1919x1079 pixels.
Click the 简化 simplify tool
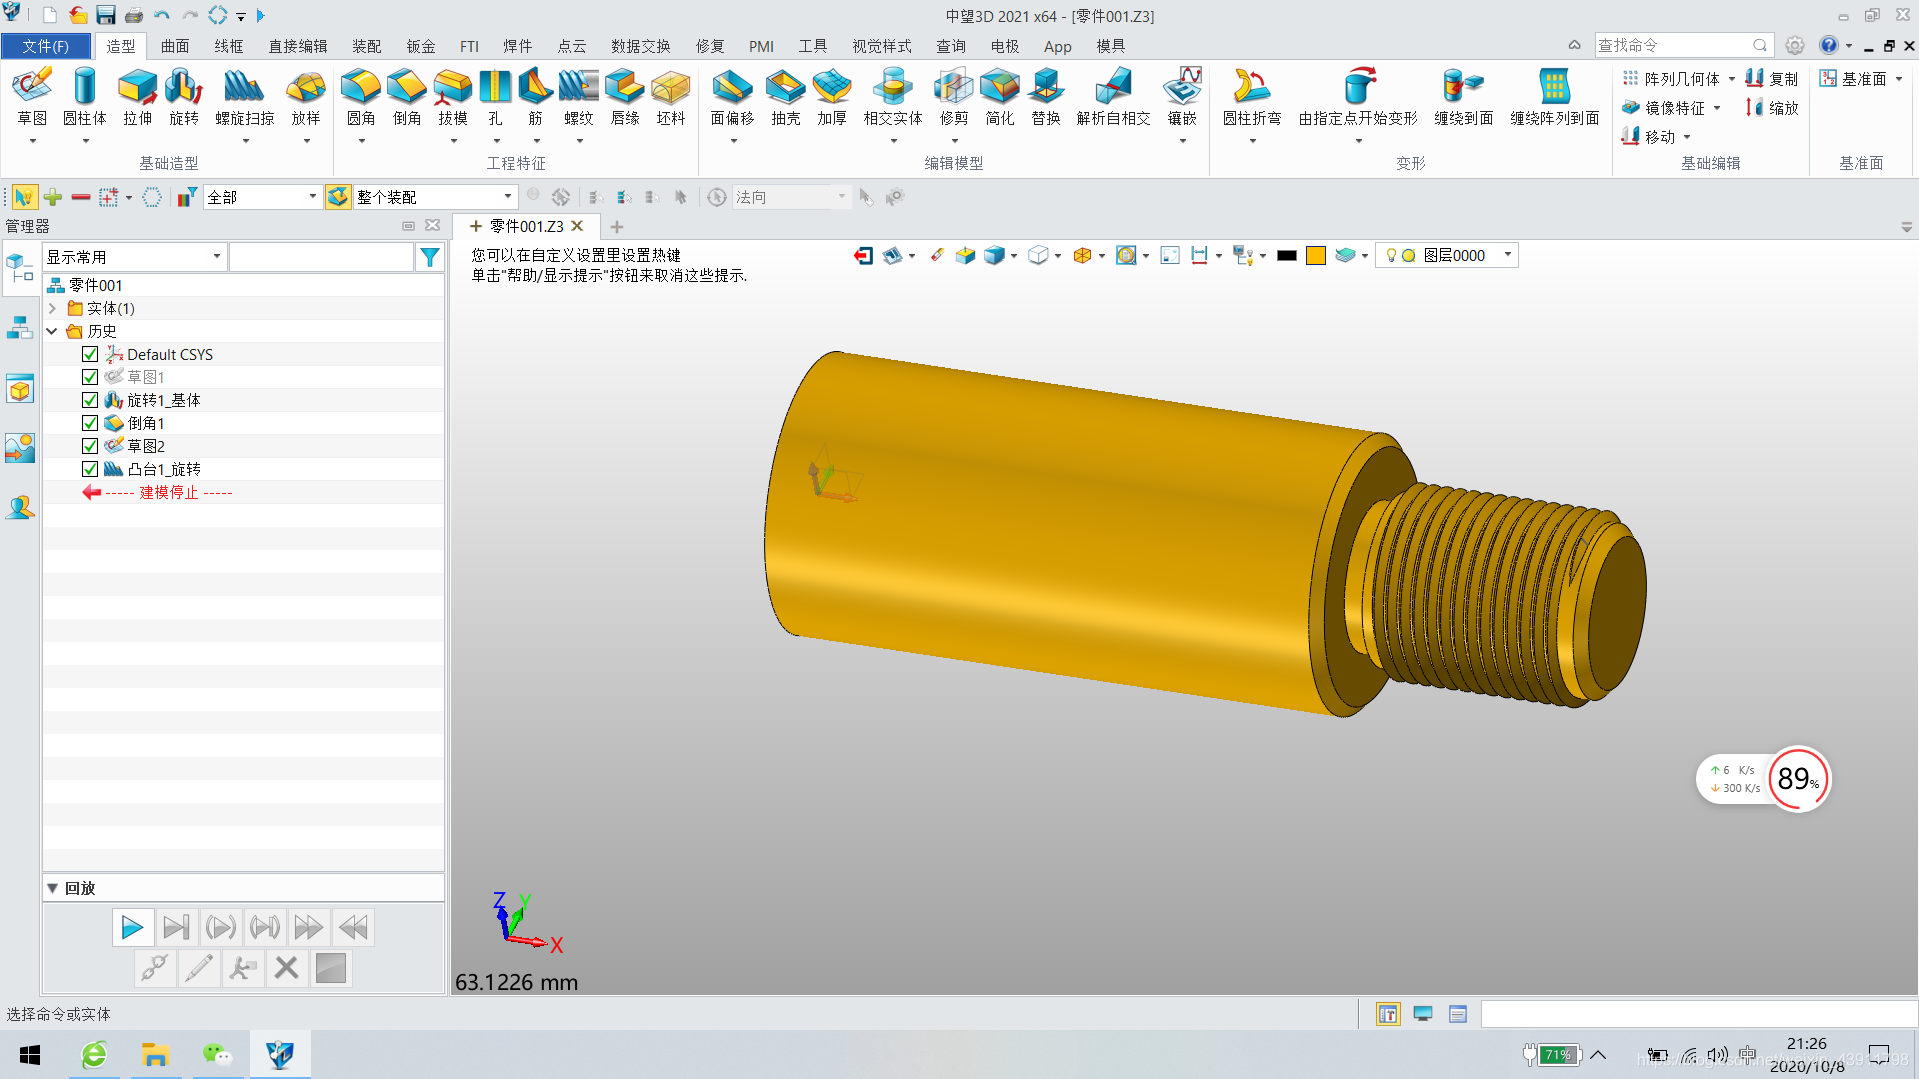(x=1000, y=97)
